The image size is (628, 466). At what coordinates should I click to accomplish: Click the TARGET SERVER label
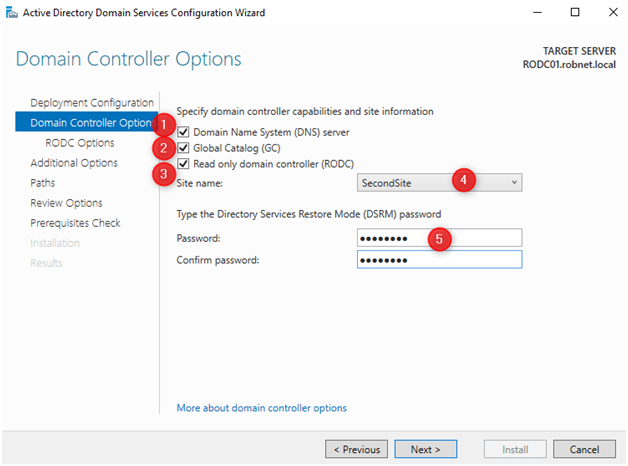tap(579, 51)
